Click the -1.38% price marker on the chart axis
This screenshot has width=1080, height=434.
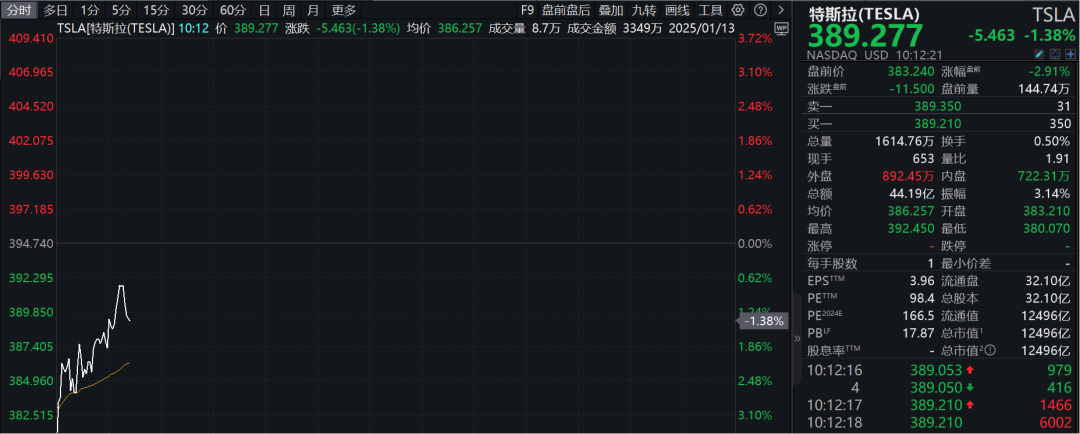click(762, 321)
